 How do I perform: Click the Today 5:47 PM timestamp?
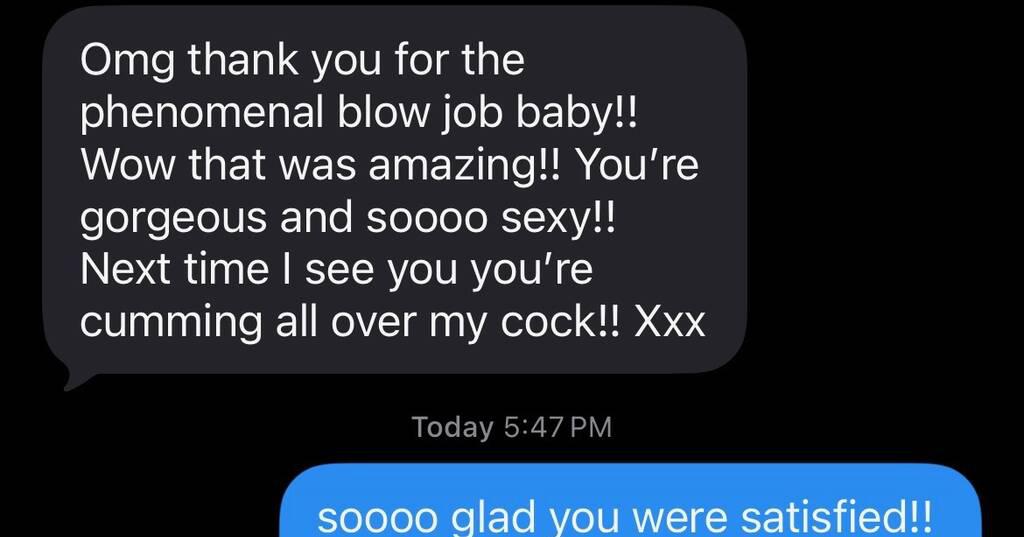(x=512, y=427)
